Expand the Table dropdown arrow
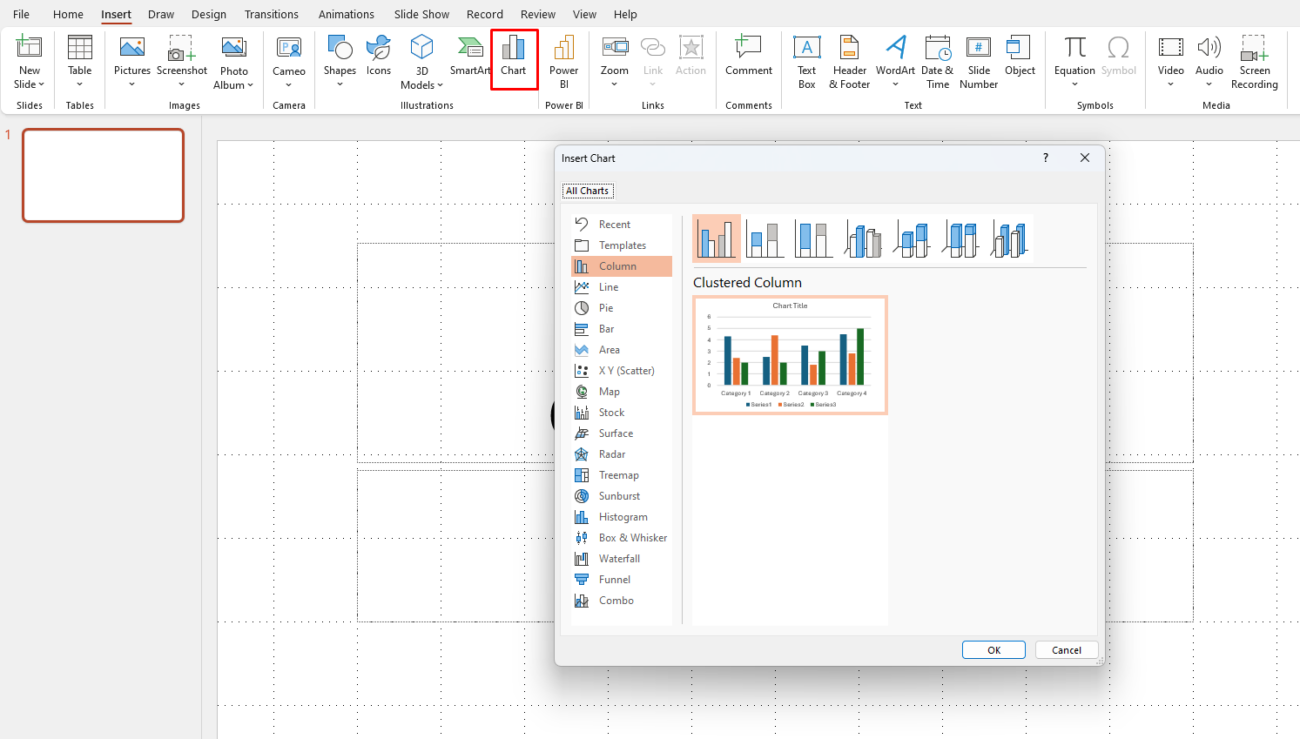This screenshot has width=1300, height=739. [x=80, y=85]
